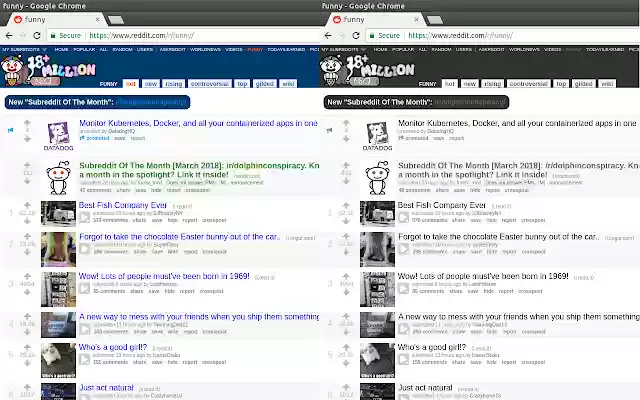Click crosspost under 'Best Fish Company Ever', left window

(x=214, y=220)
